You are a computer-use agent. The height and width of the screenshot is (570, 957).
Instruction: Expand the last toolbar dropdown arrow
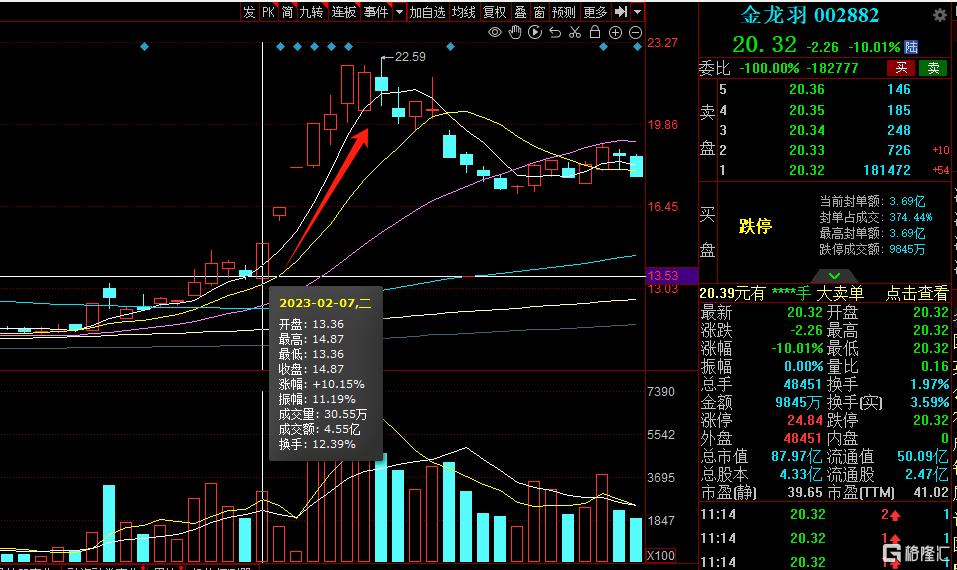637,12
